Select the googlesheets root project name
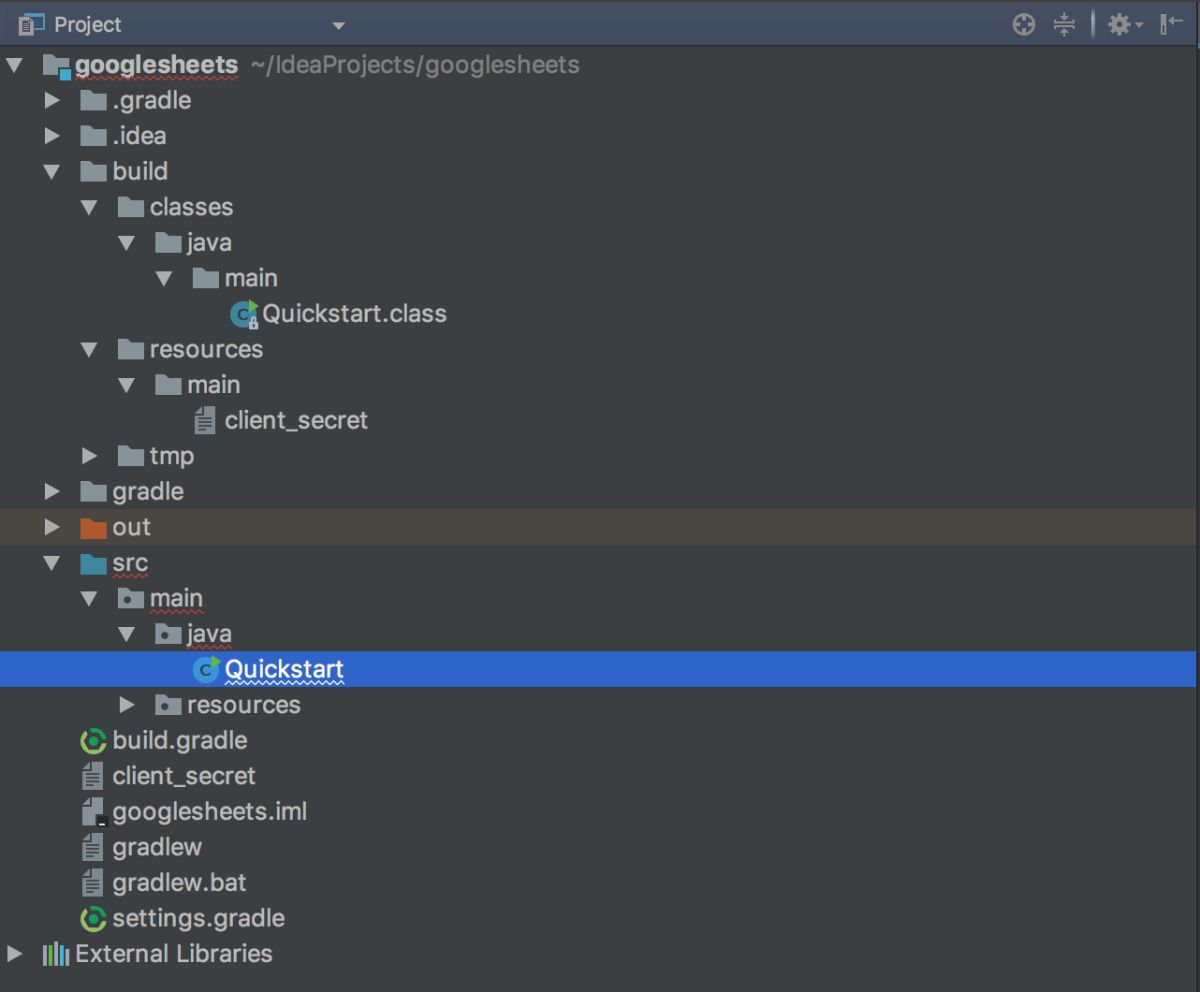 pos(157,66)
